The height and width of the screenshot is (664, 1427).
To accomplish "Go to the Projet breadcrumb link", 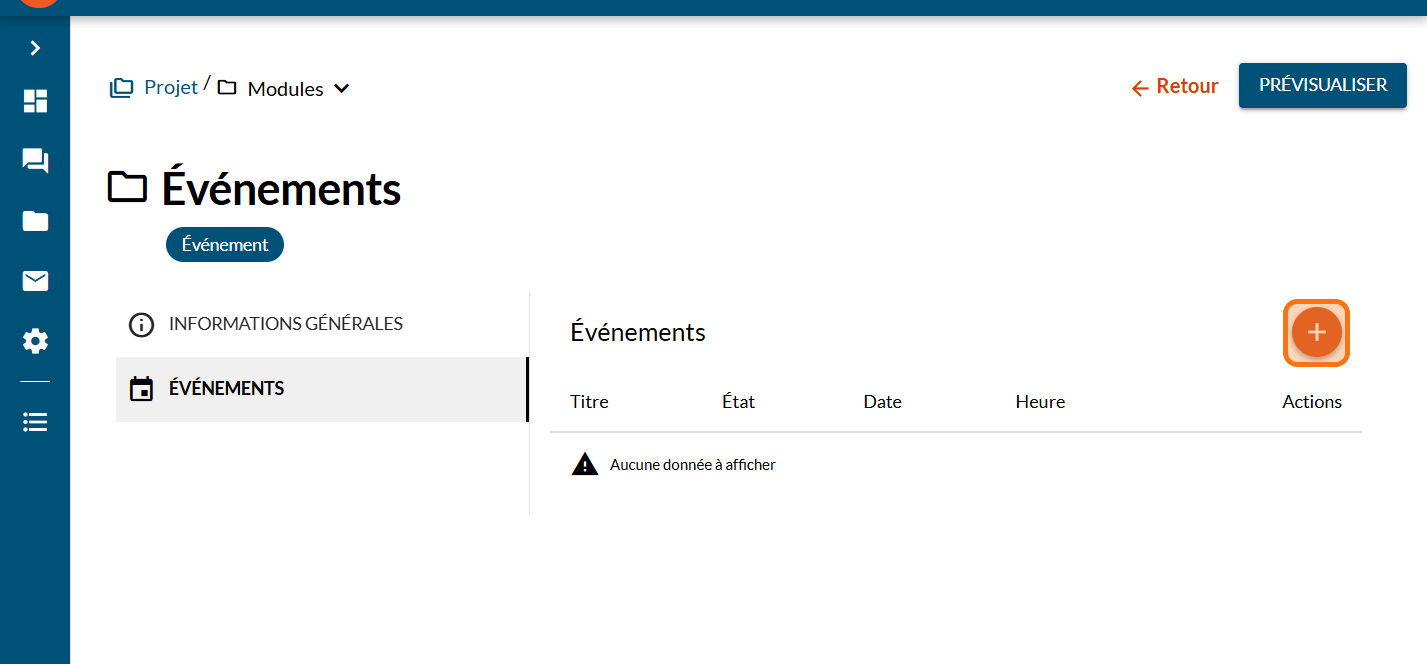I will (x=170, y=88).
